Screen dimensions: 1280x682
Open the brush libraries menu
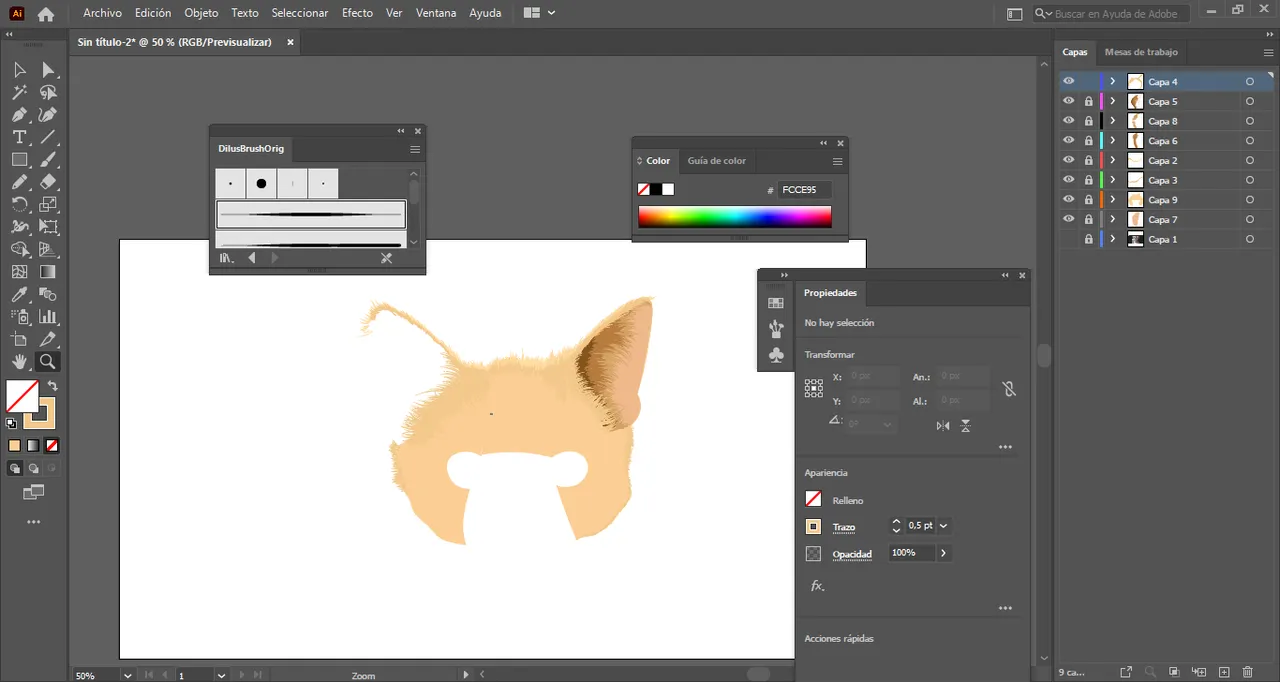[227, 258]
